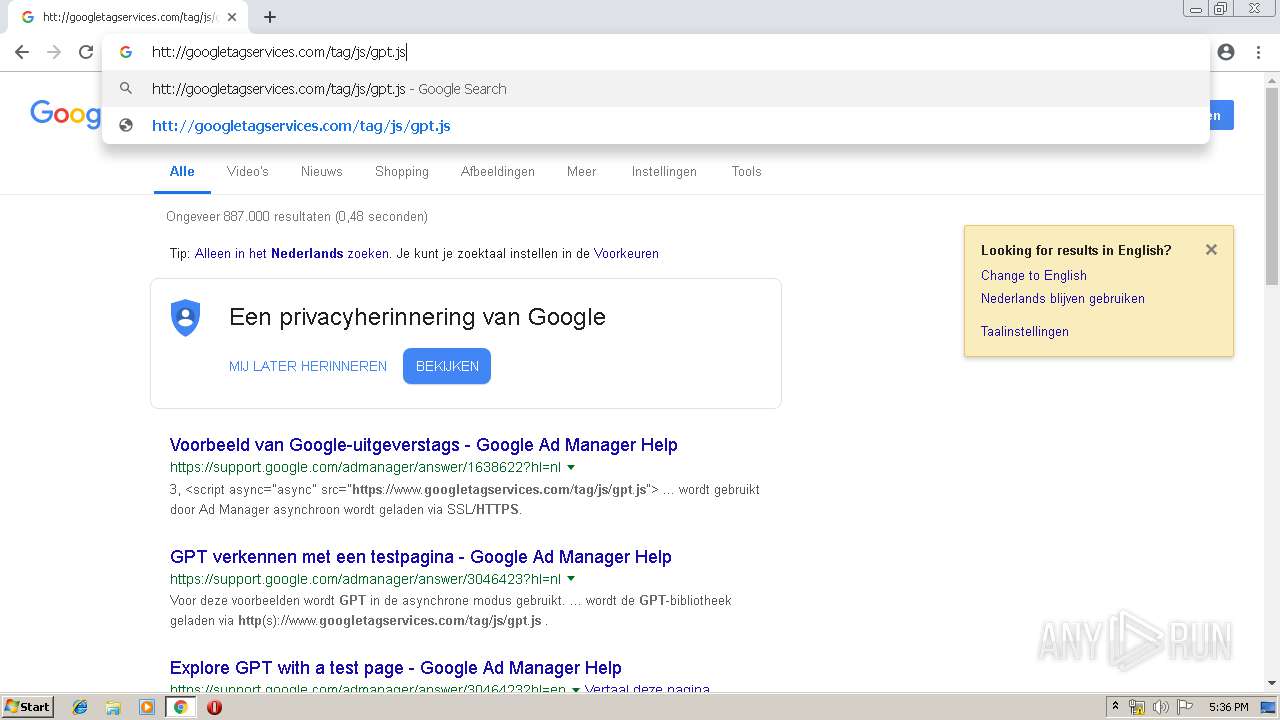Launch Internet Explorer from the taskbar
Image resolution: width=1280 pixels, height=720 pixels.
click(x=80, y=707)
